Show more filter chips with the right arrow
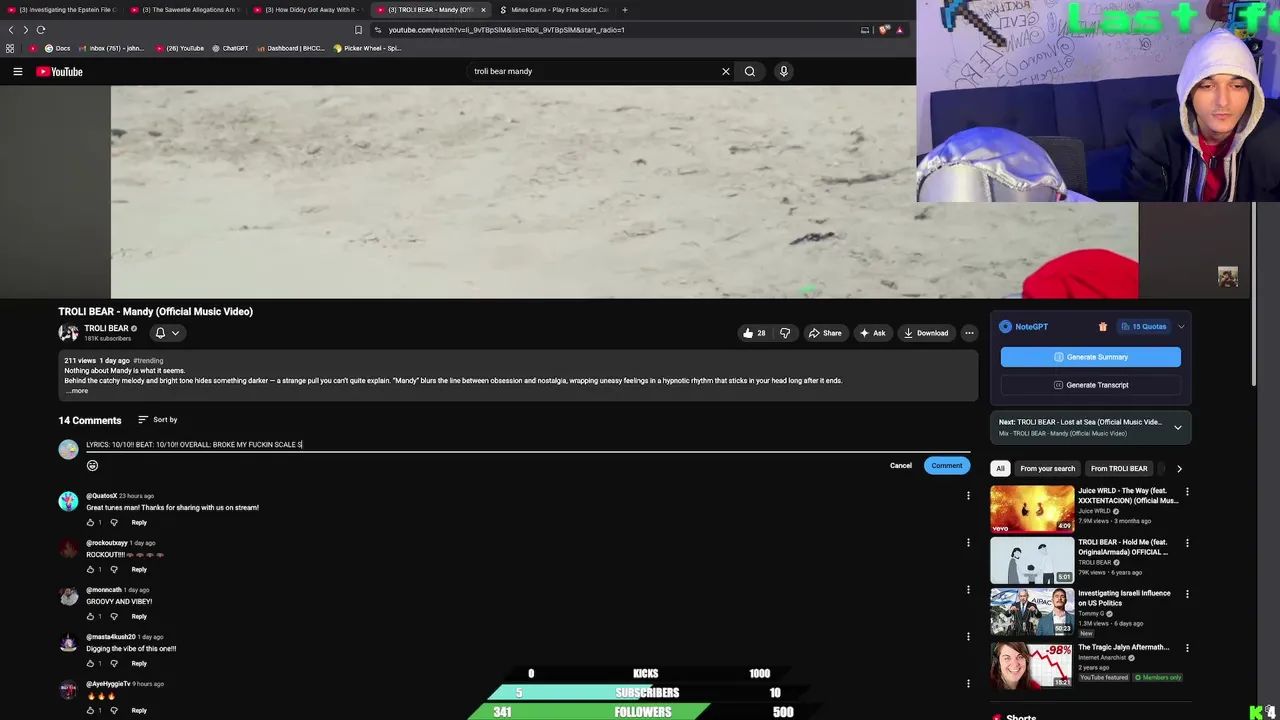Image resolution: width=1280 pixels, height=720 pixels. pyautogui.click(x=1179, y=468)
